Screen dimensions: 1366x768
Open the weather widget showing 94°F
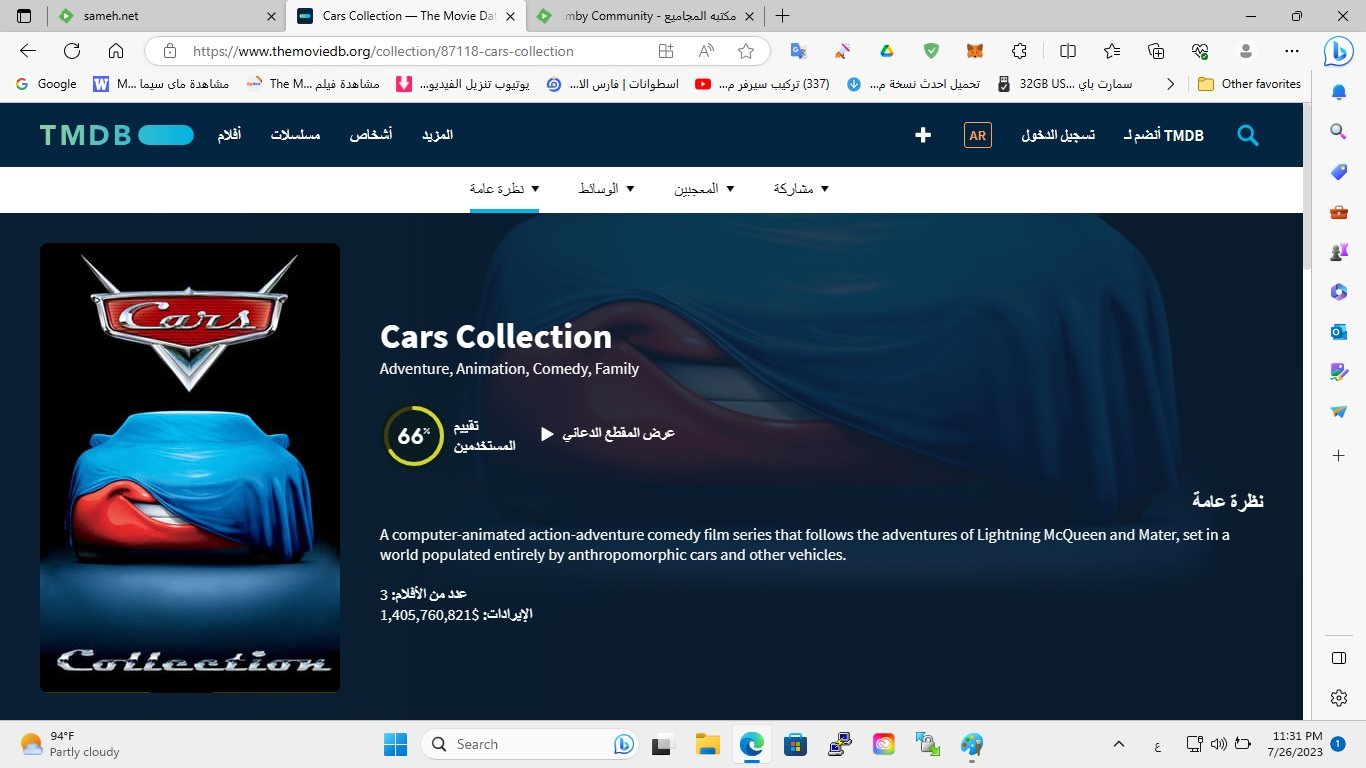coord(70,744)
